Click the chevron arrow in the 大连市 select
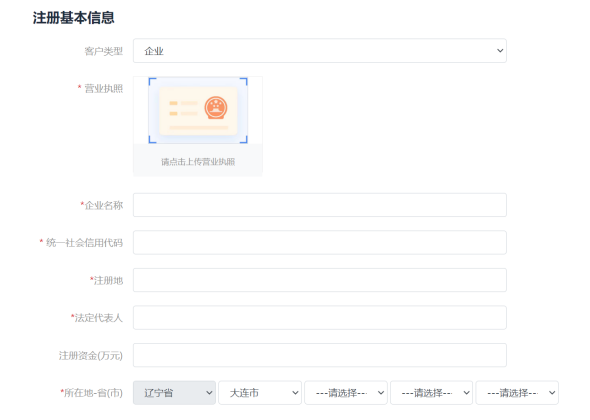Viewport: 590px width, 420px height. click(295, 393)
